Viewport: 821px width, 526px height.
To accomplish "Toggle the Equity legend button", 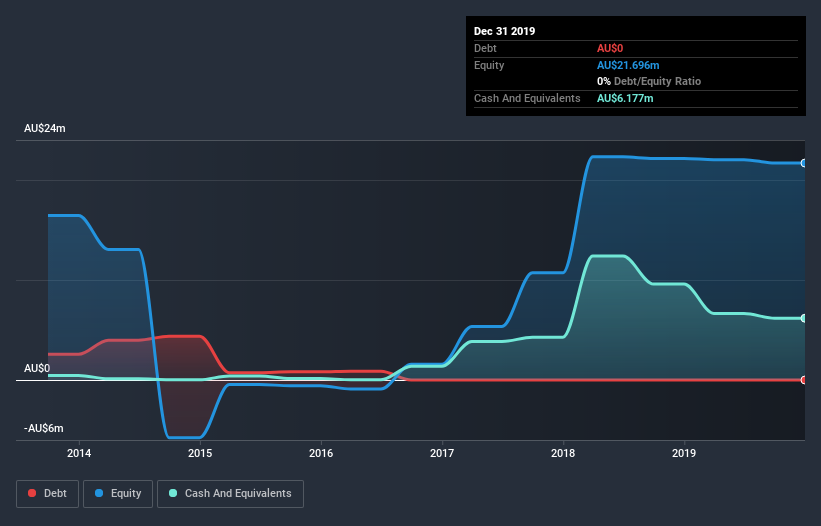I will click(118, 494).
